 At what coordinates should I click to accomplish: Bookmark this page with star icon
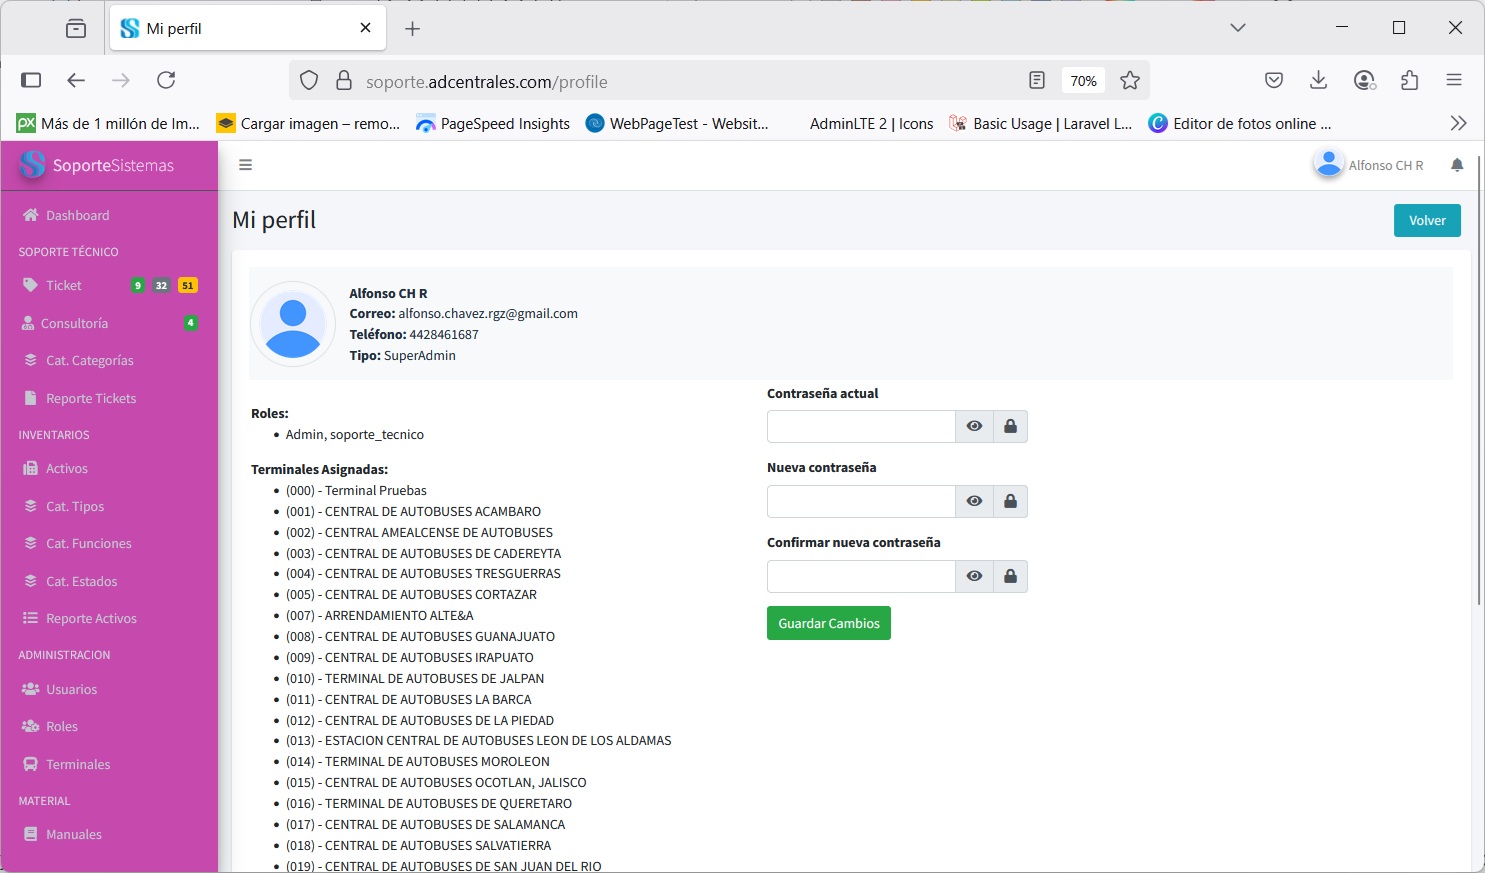coord(1130,81)
